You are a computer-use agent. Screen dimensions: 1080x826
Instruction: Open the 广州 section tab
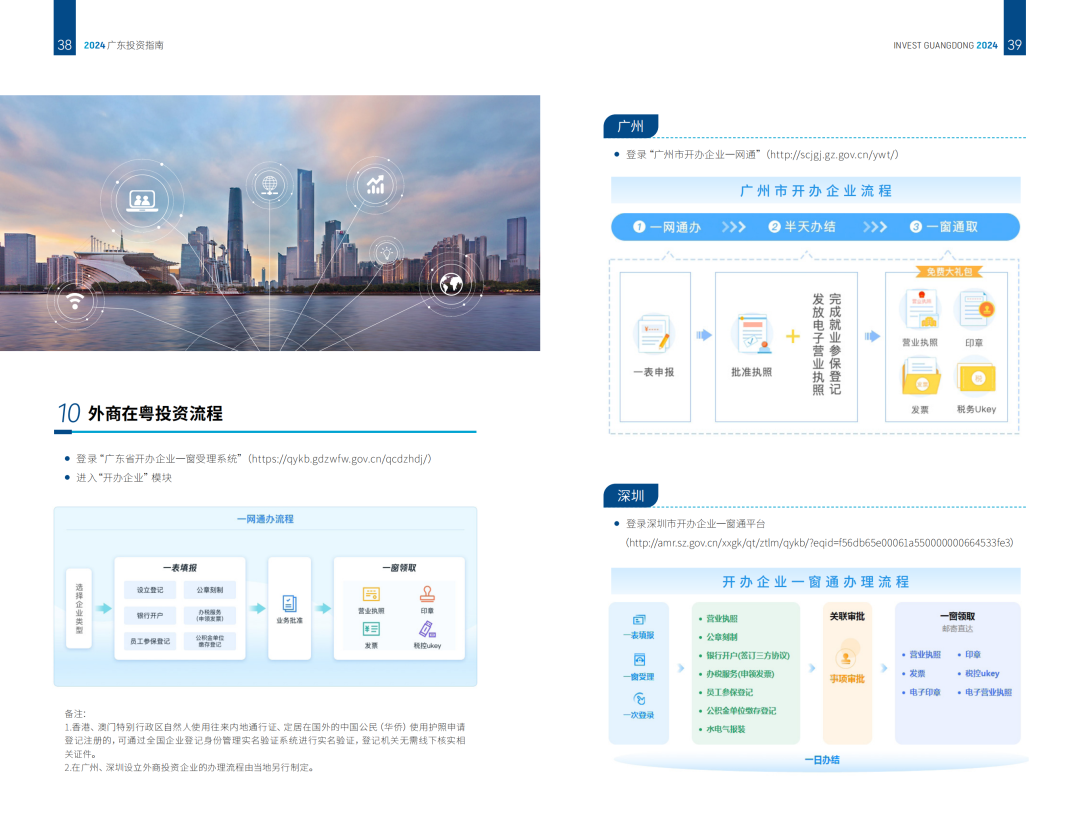631,126
